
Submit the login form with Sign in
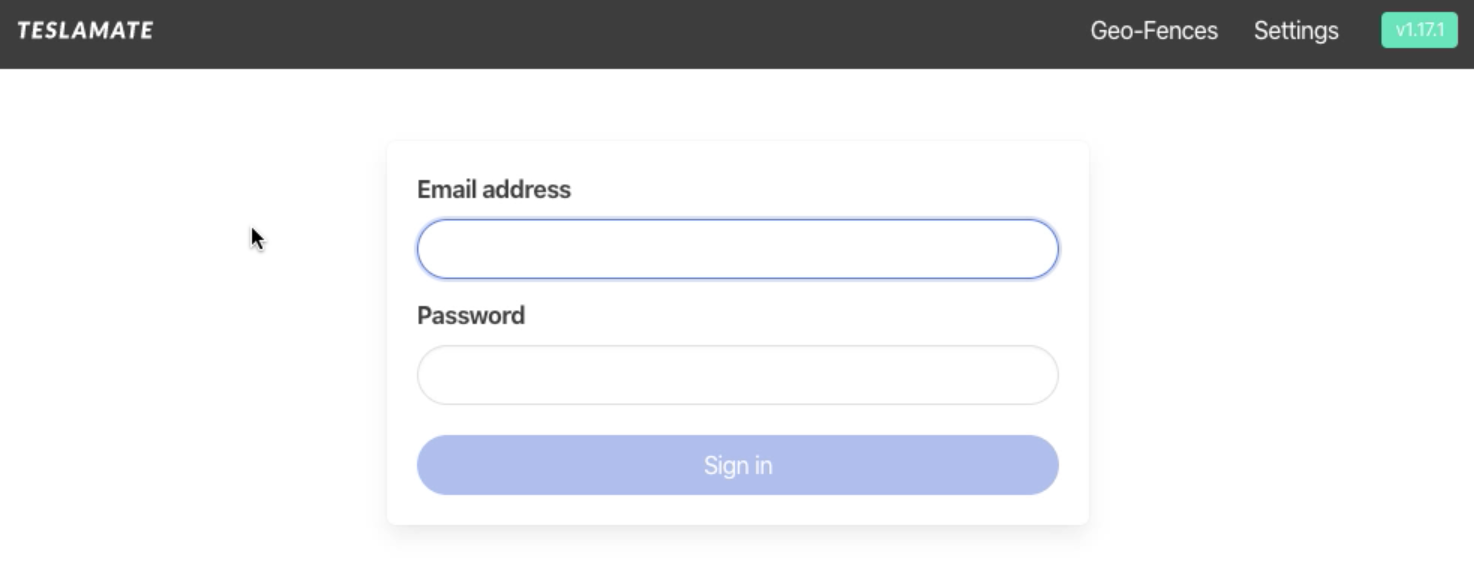[x=737, y=465]
